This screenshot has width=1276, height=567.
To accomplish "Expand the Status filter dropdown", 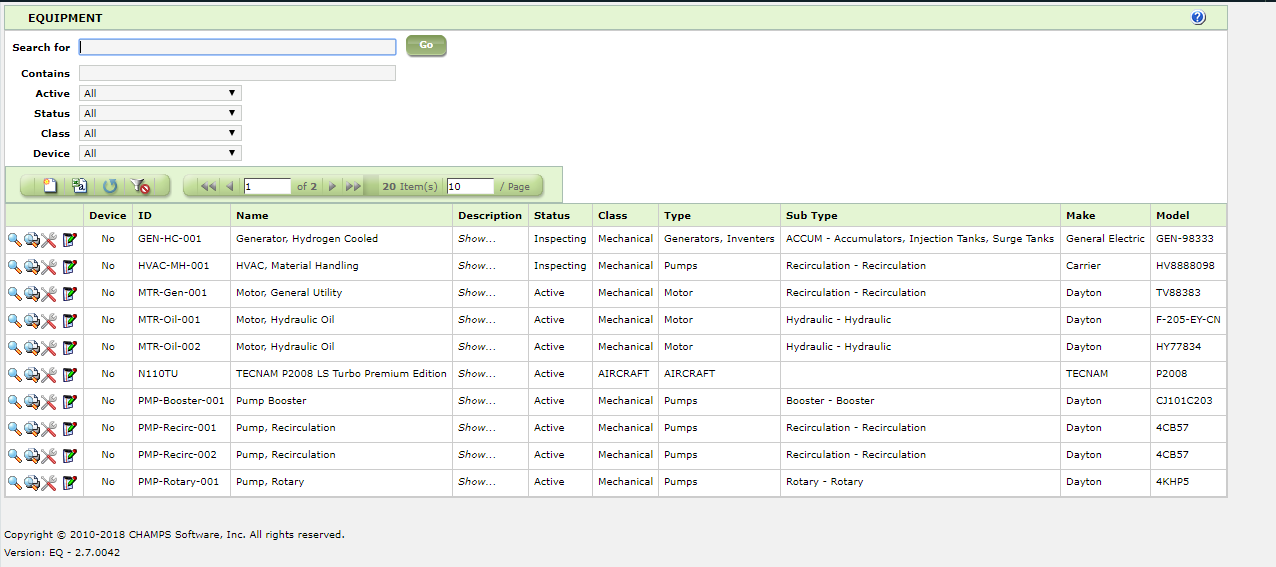I will [161, 114].
